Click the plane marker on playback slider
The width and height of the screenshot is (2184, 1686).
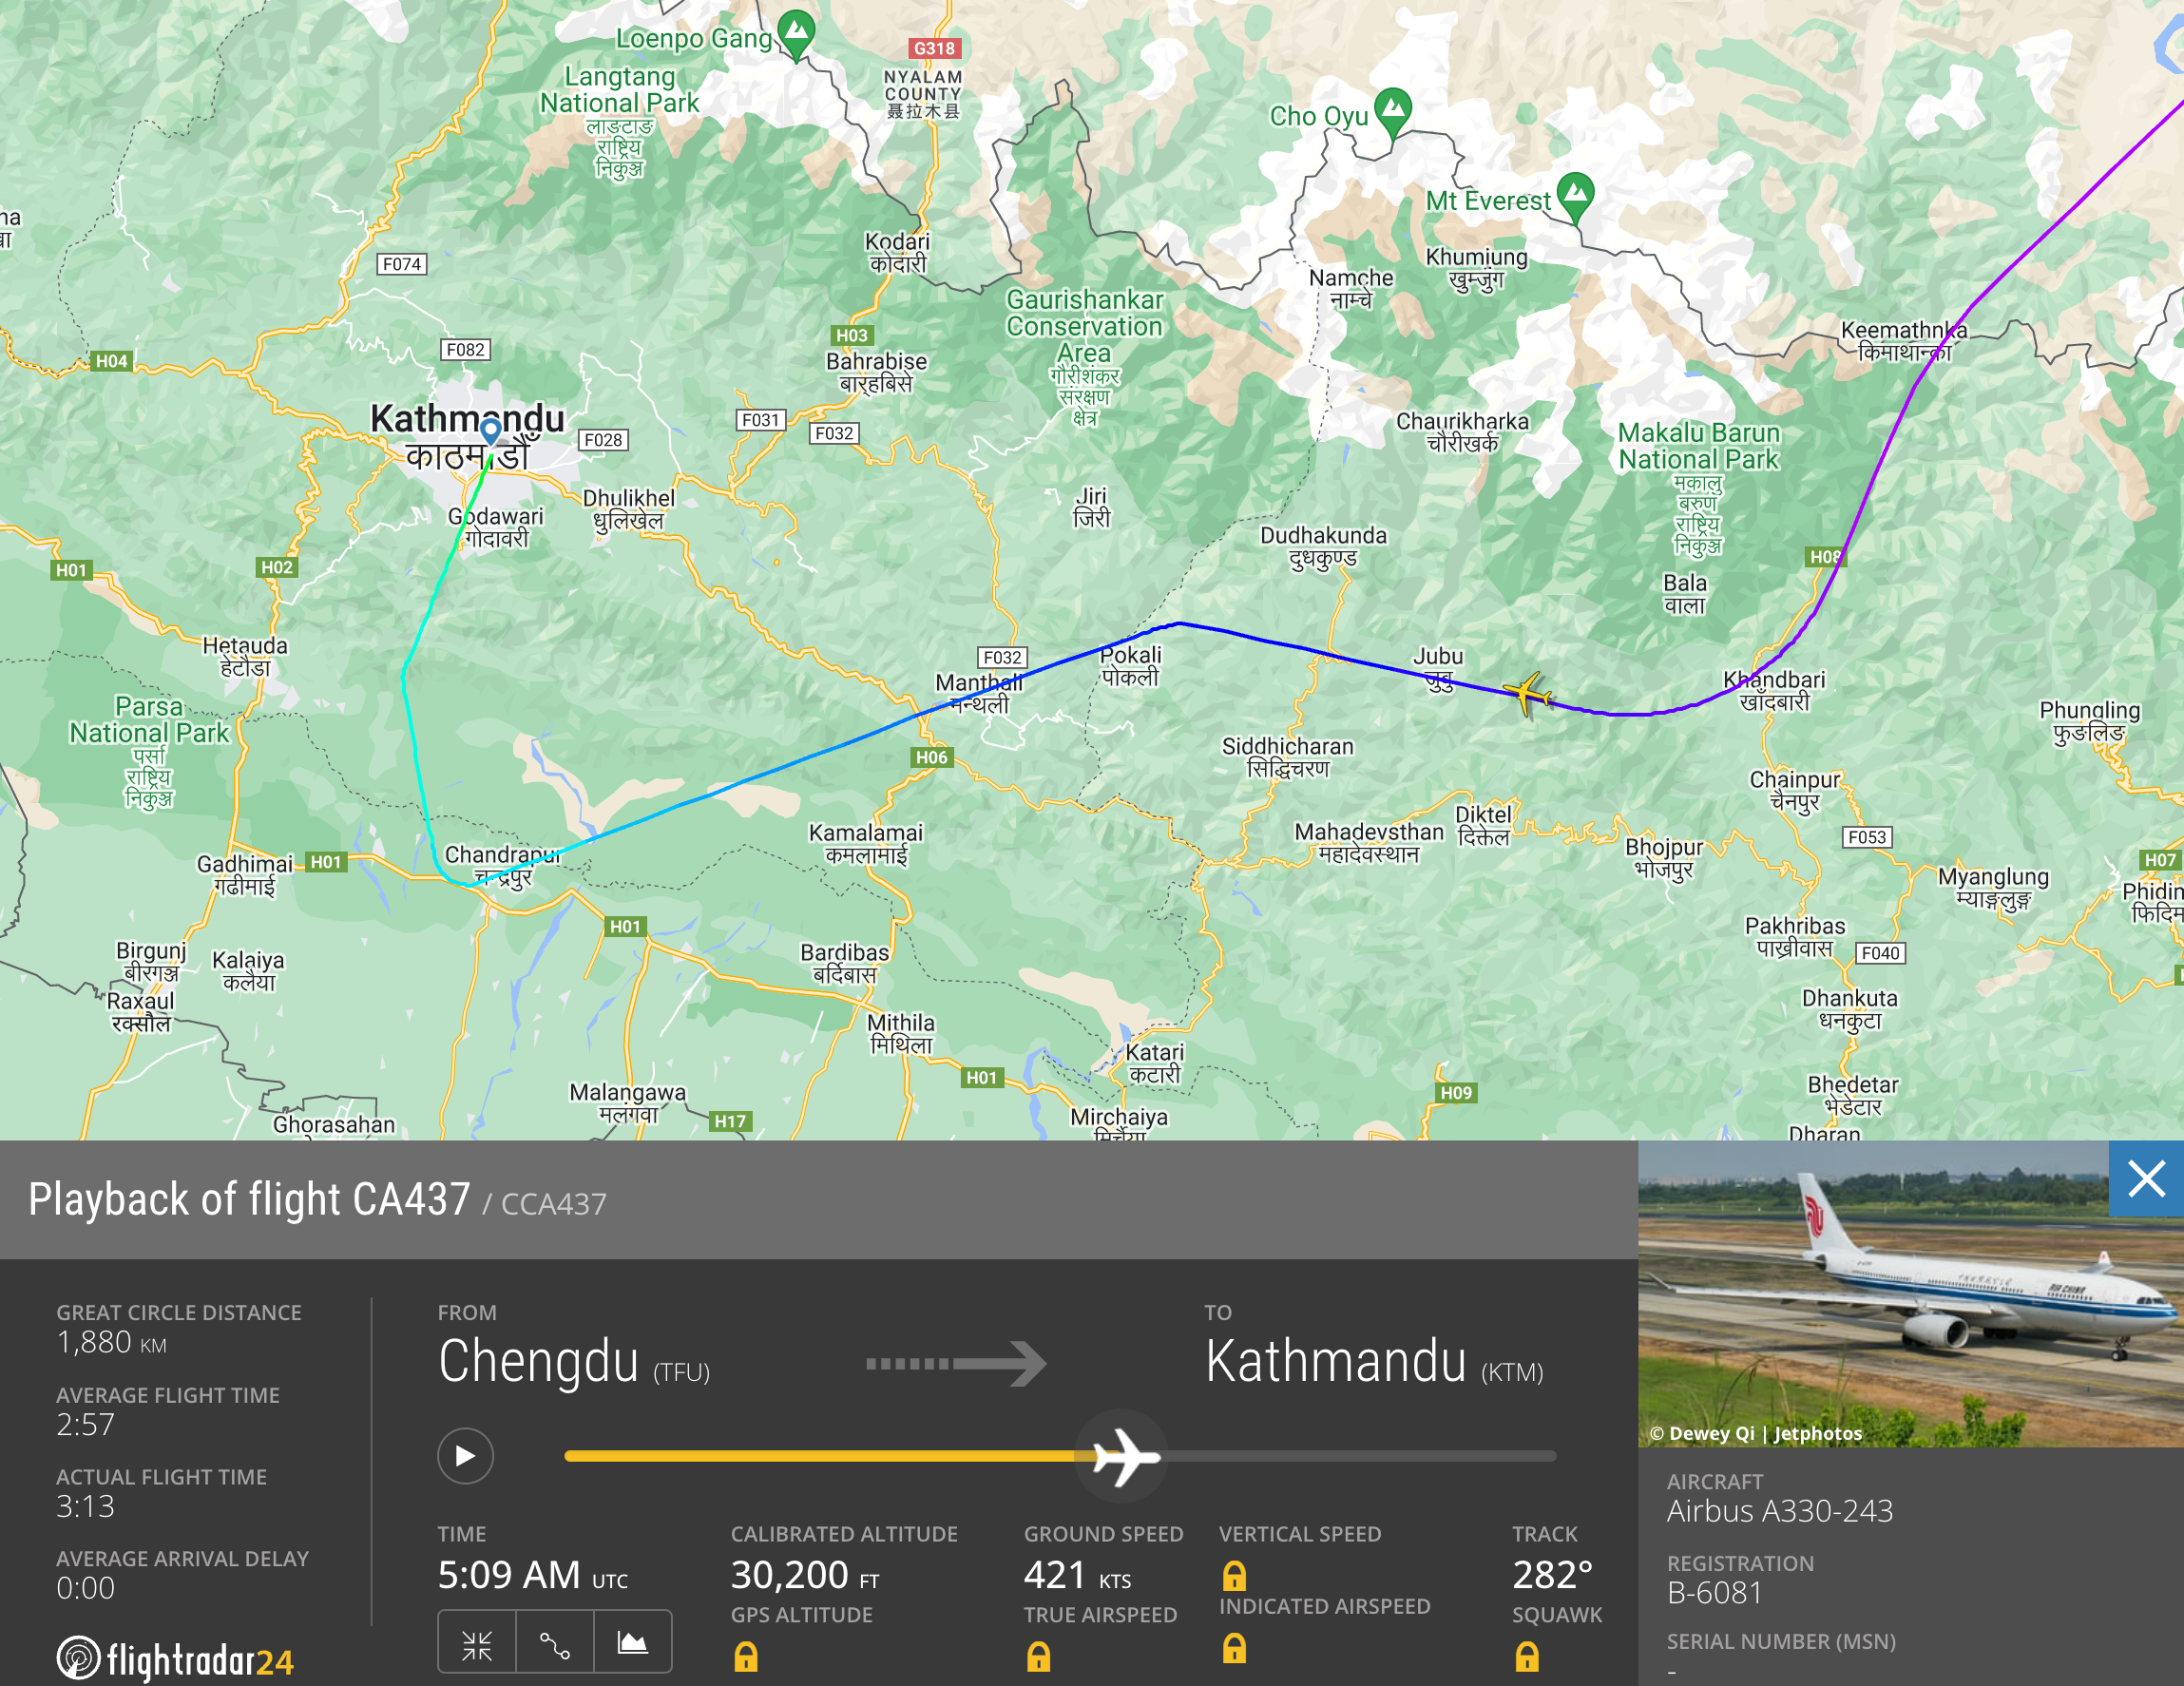(x=1125, y=1457)
